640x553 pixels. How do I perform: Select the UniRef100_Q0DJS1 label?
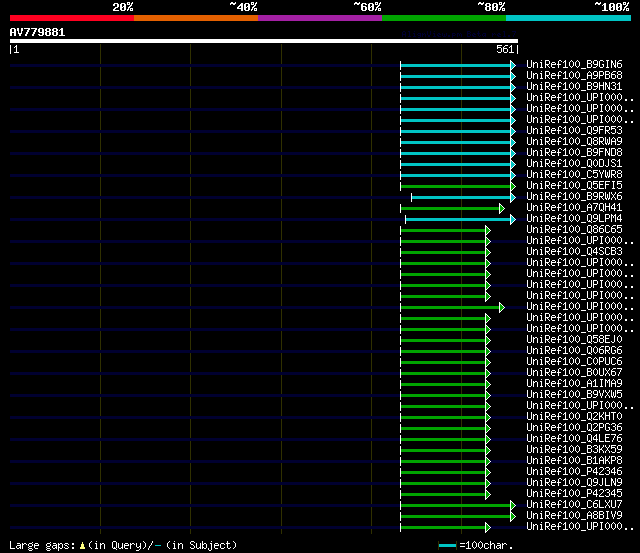574,163
